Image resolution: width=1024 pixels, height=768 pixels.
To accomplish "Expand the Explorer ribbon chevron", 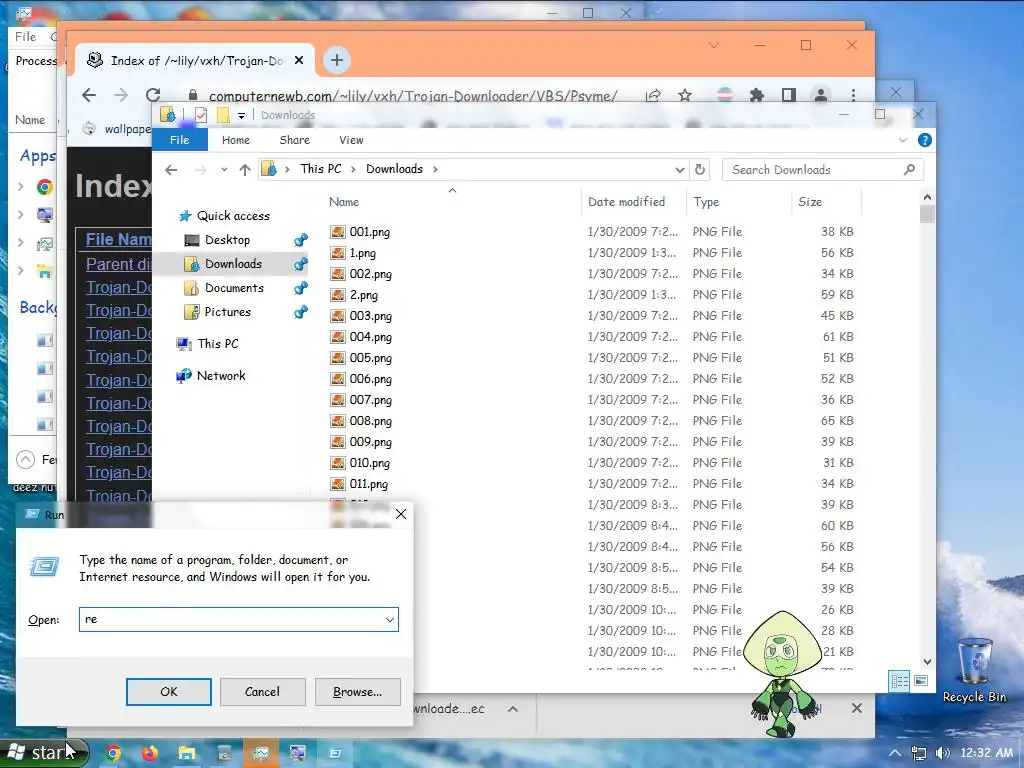I will (903, 140).
